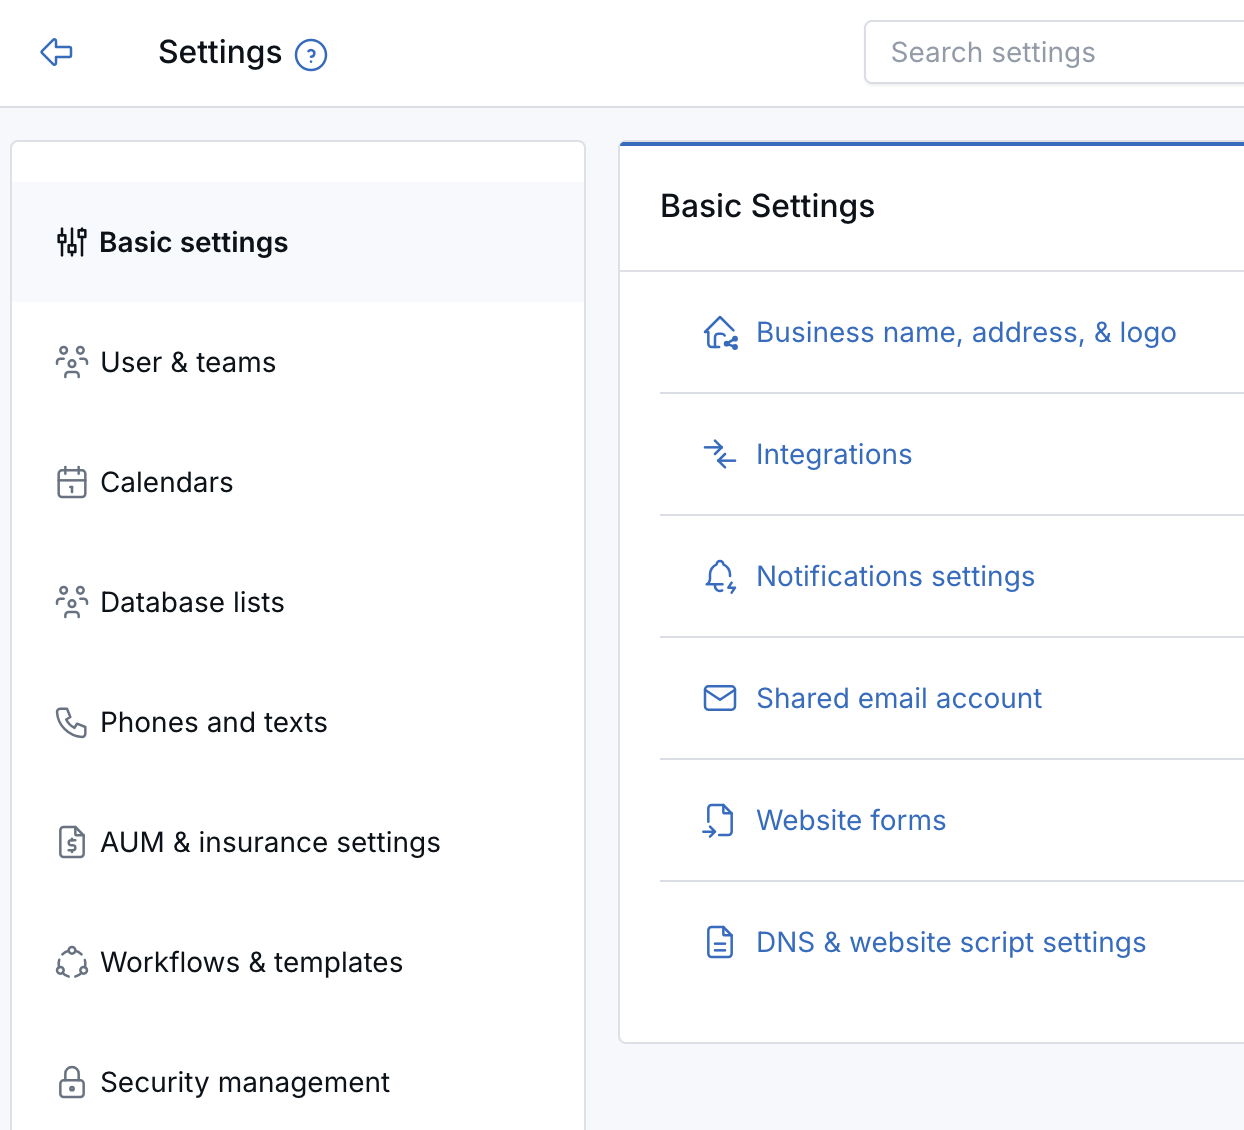Open Website forms link

click(x=851, y=820)
